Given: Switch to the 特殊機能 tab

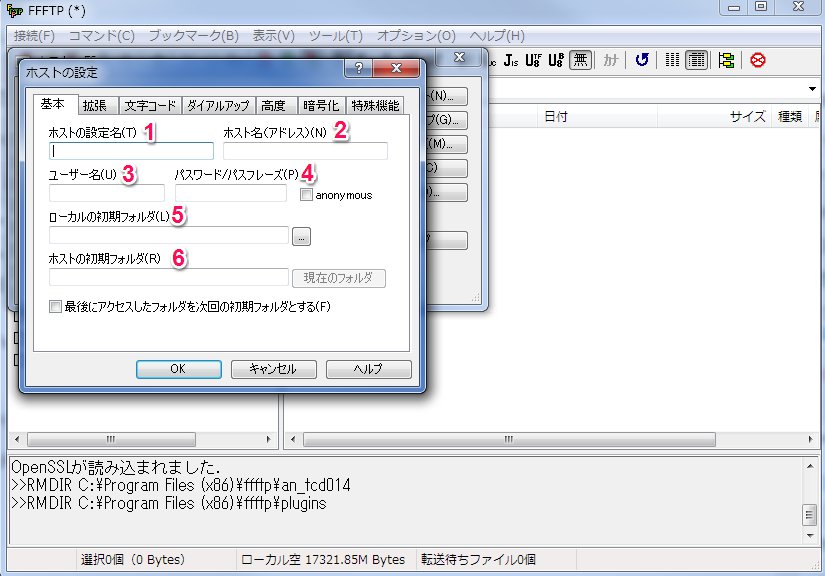Looking at the screenshot, I should click(375, 106).
